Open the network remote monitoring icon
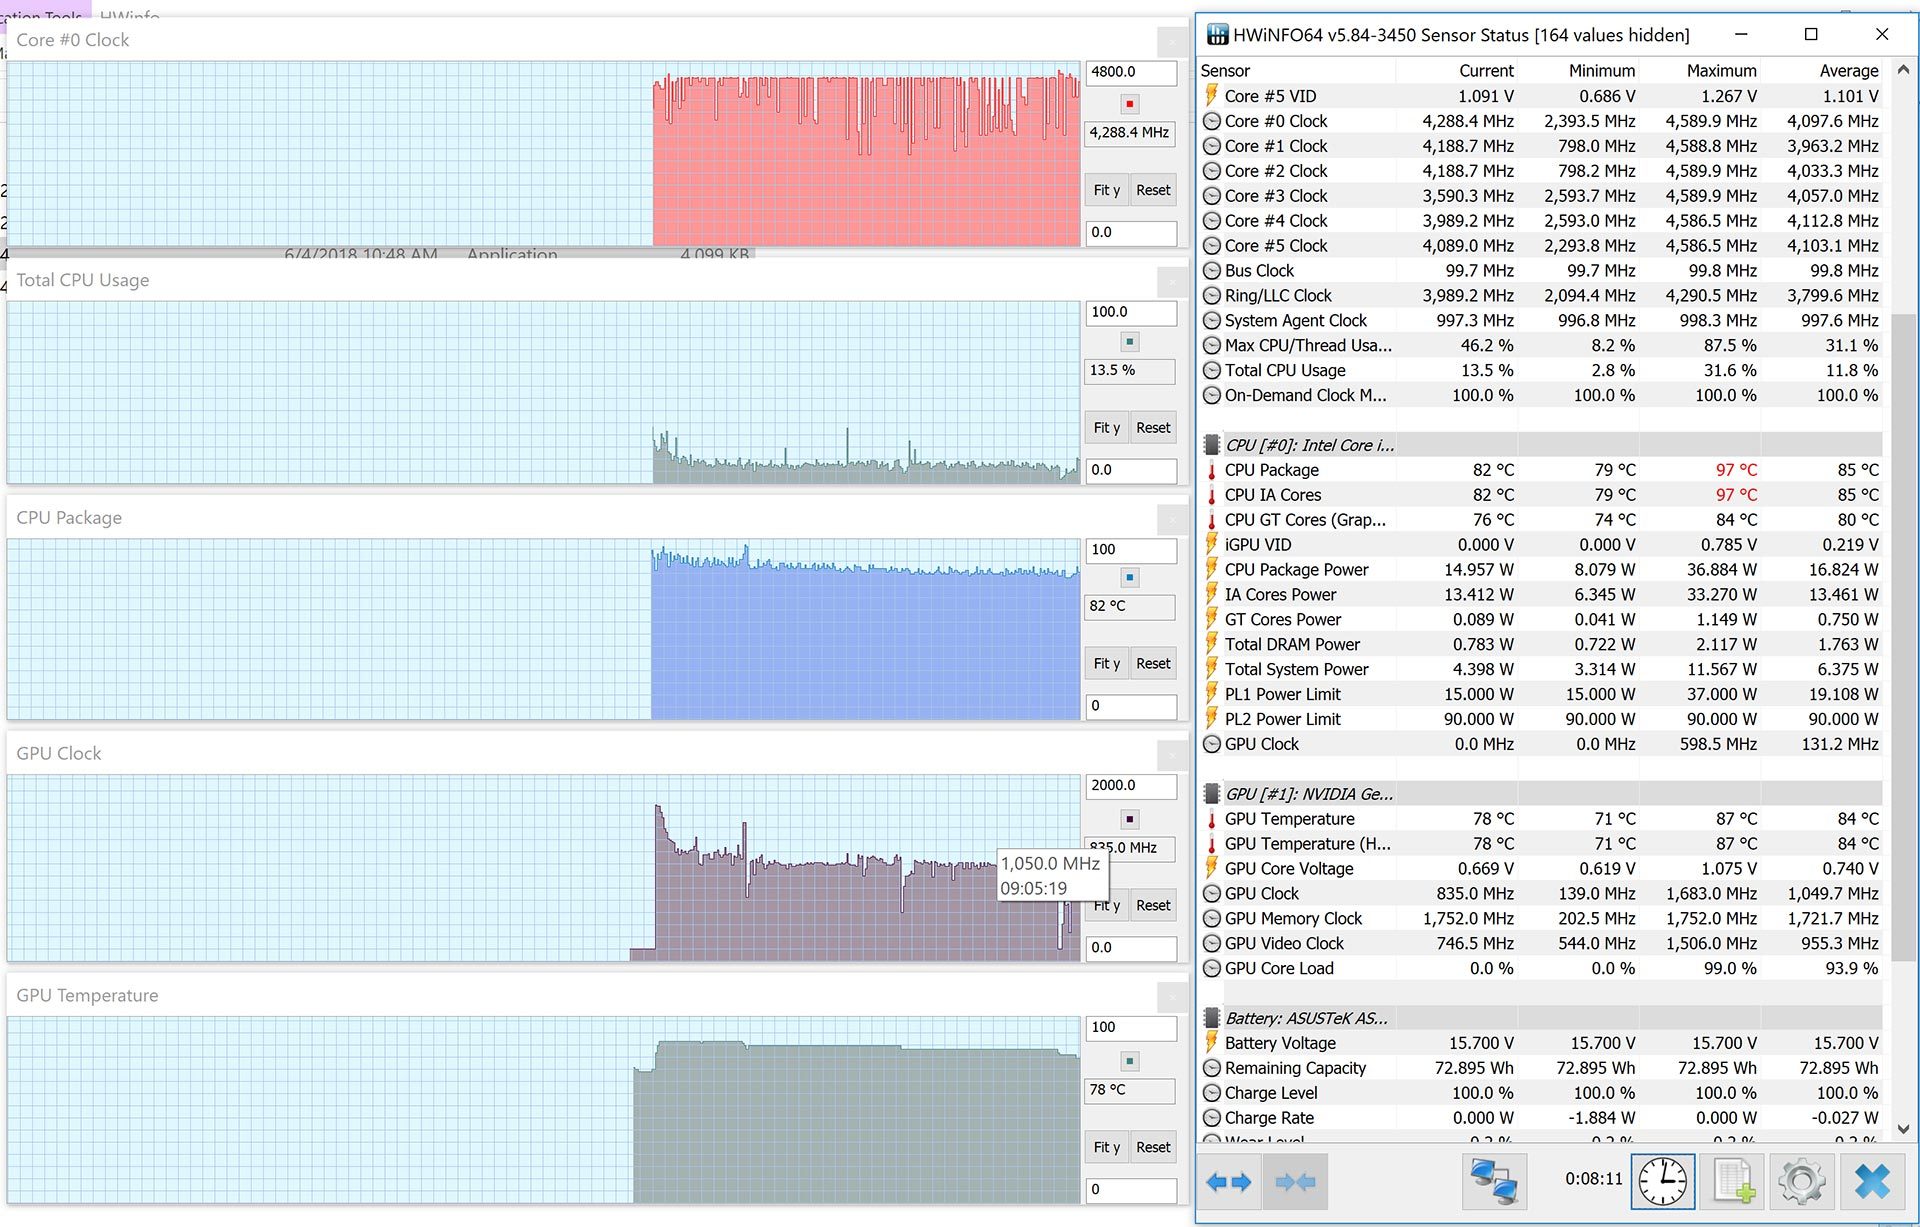This screenshot has width=1920, height=1227. [1493, 1182]
